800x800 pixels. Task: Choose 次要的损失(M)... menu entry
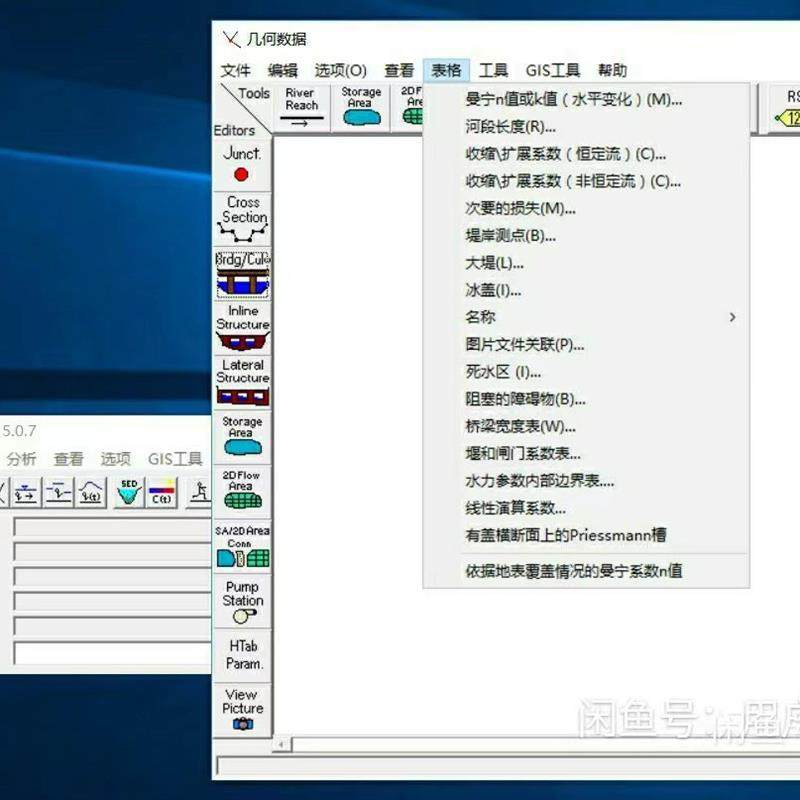click(586, 209)
